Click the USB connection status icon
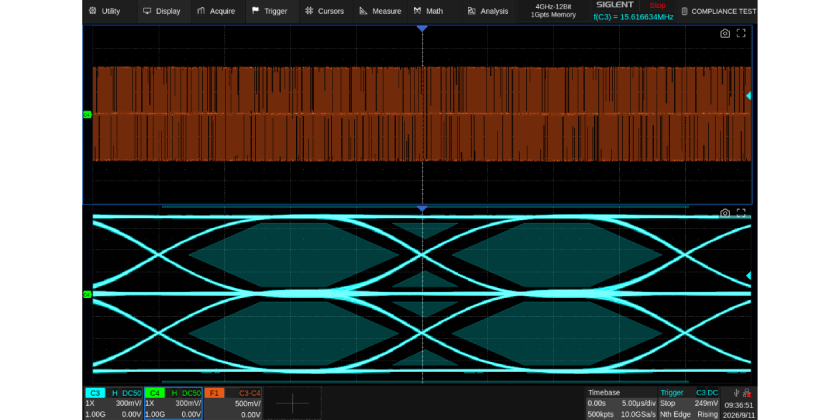 pos(737,393)
